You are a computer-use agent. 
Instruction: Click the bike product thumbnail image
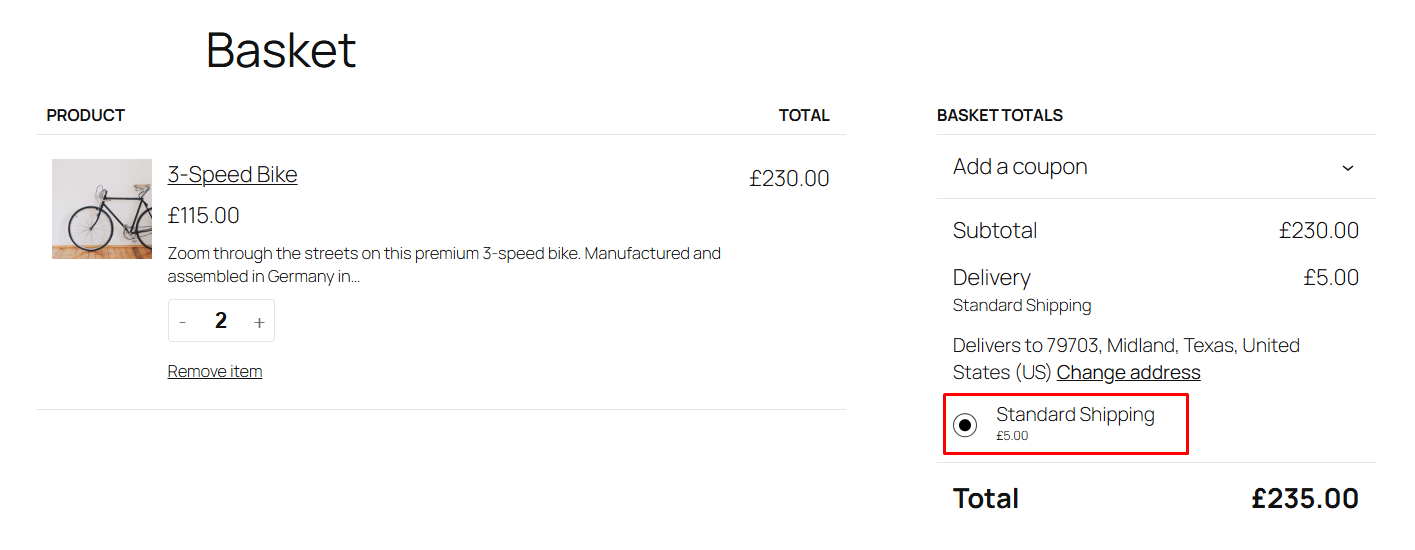pos(102,209)
